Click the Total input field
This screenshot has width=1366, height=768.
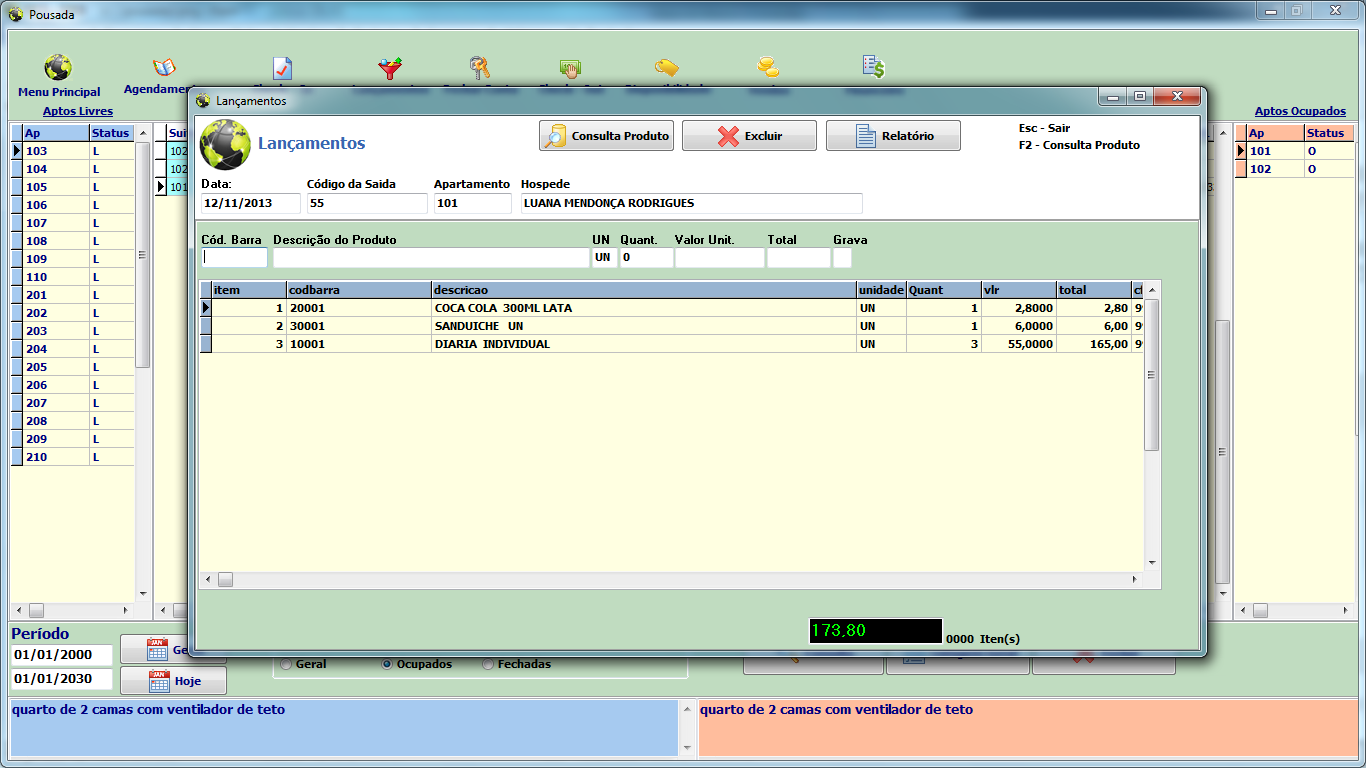pyautogui.click(x=799, y=257)
